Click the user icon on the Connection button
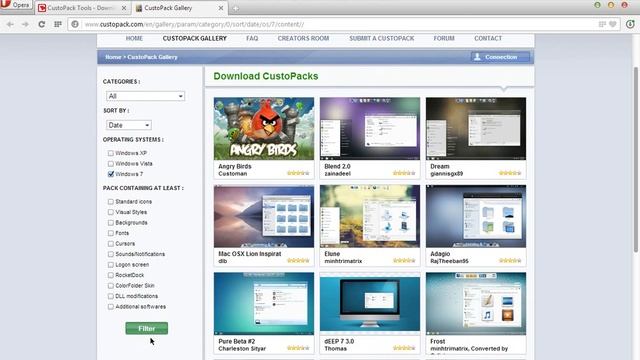Screen dimensions: 640x360 click(477, 57)
